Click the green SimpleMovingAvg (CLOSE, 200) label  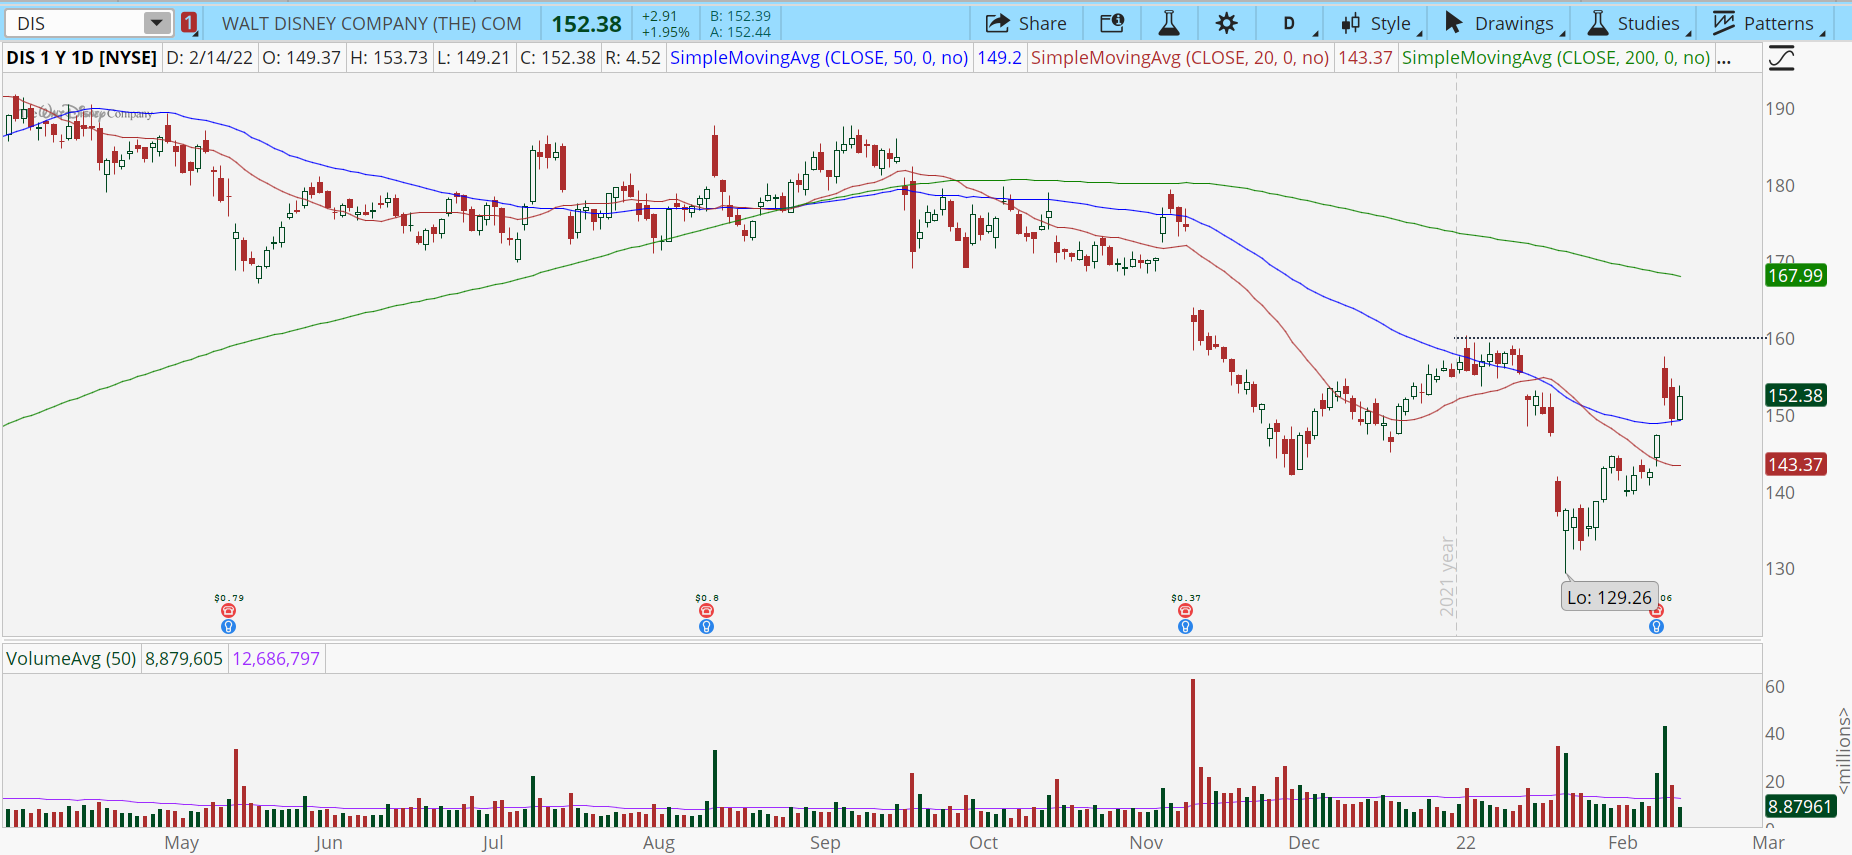[1556, 58]
